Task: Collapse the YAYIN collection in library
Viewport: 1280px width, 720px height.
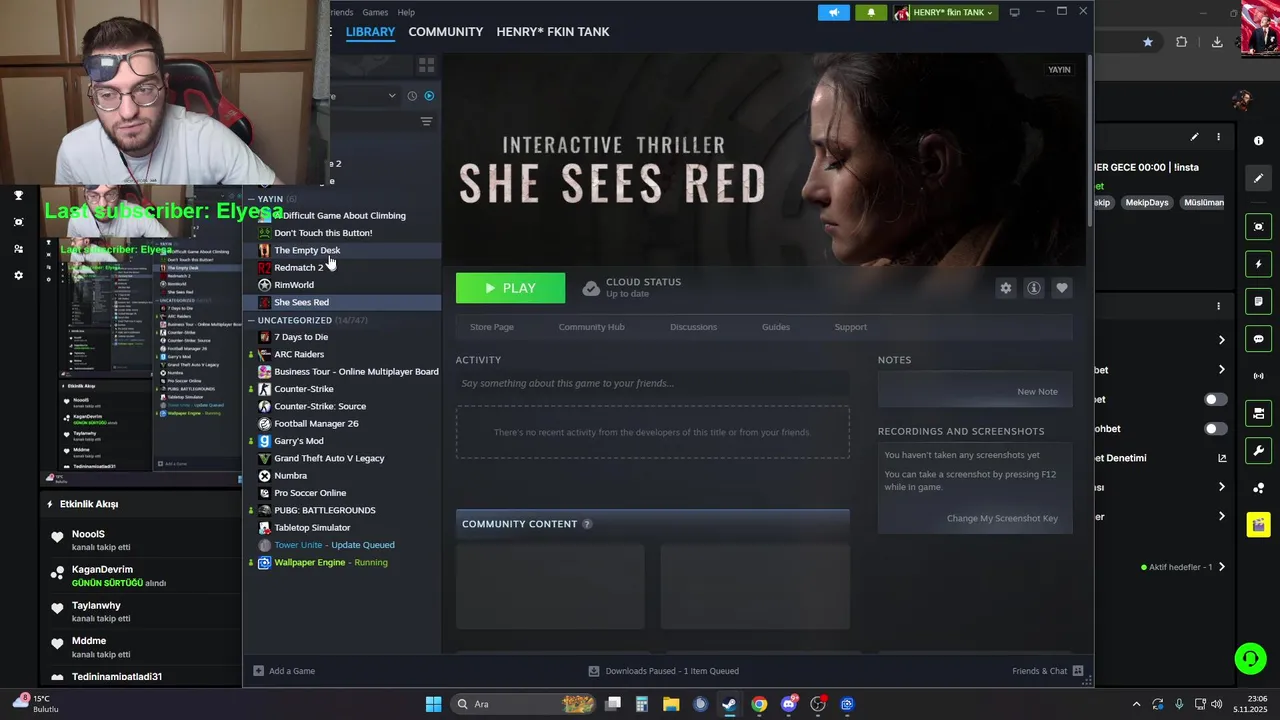Action: coord(251,199)
